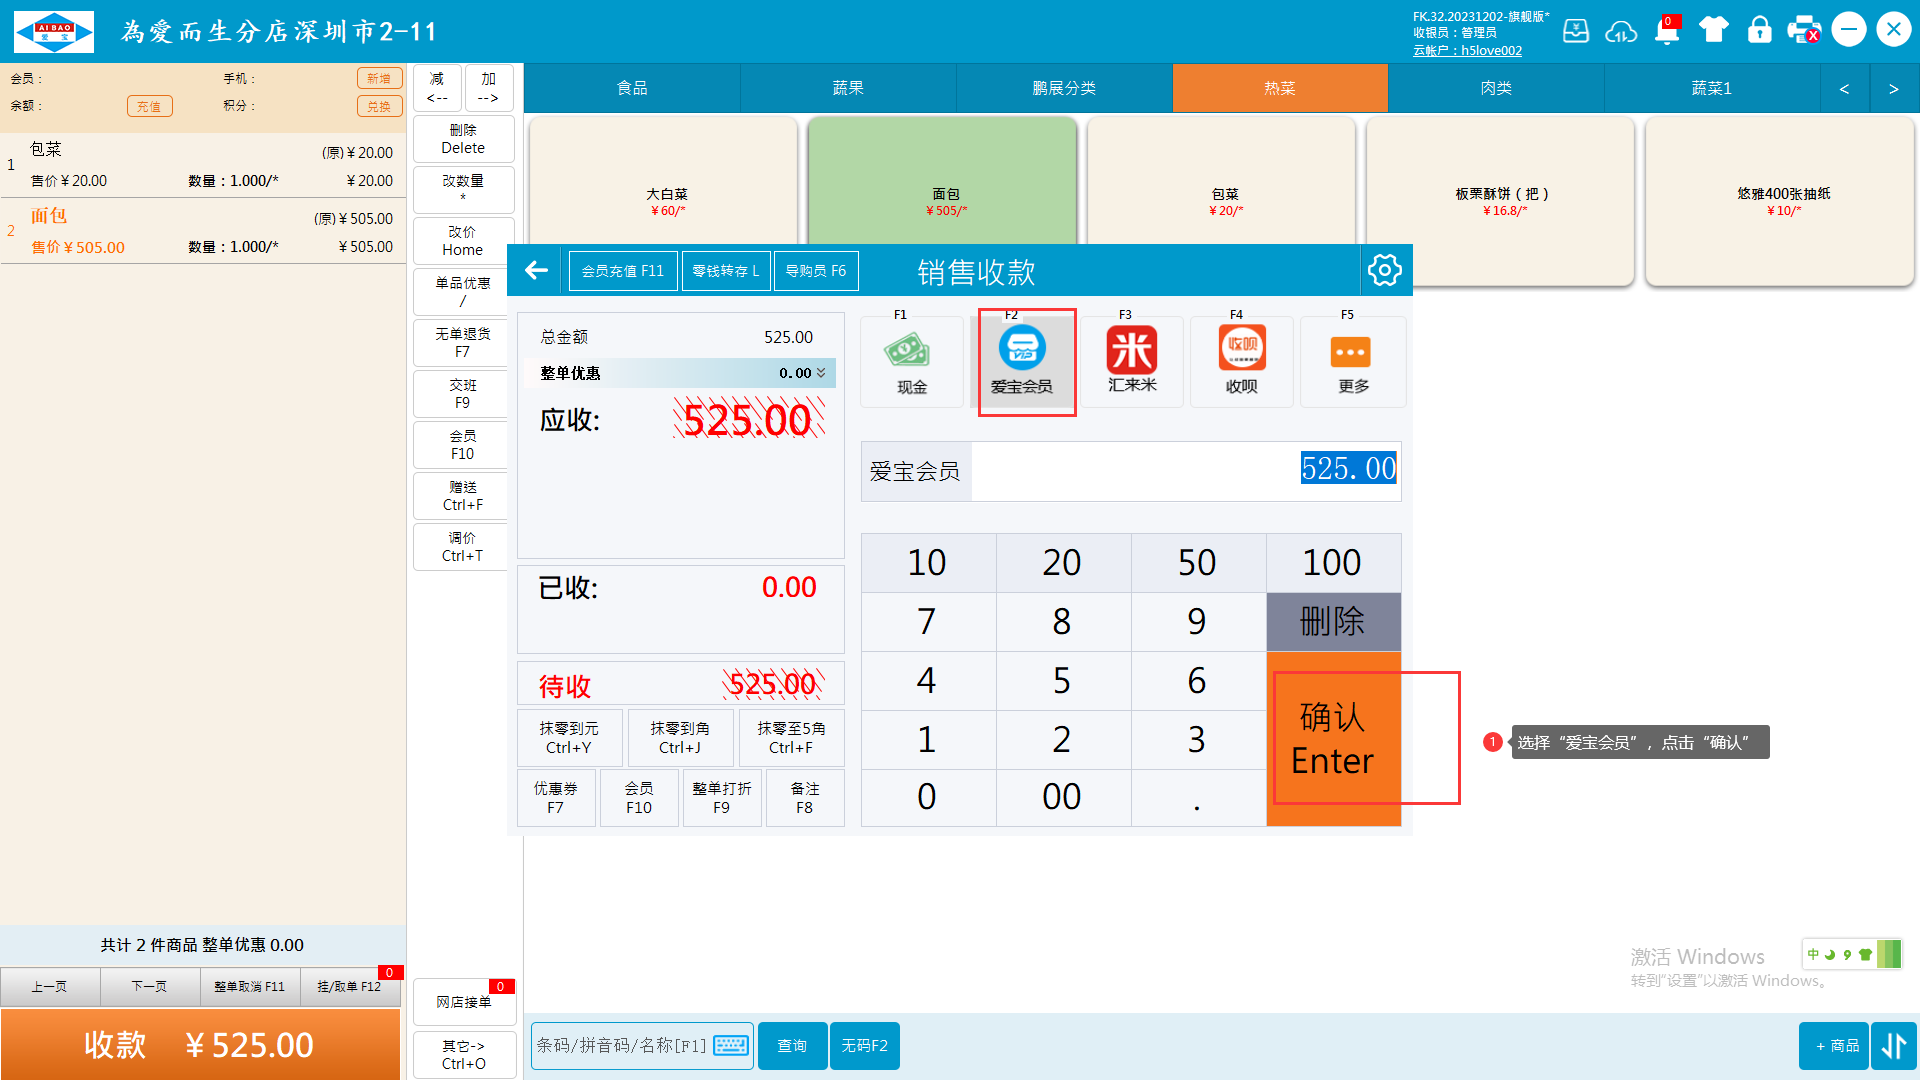Image resolution: width=1920 pixels, height=1080 pixels.
Task: Click the 无码F2 button
Action: 864,1046
